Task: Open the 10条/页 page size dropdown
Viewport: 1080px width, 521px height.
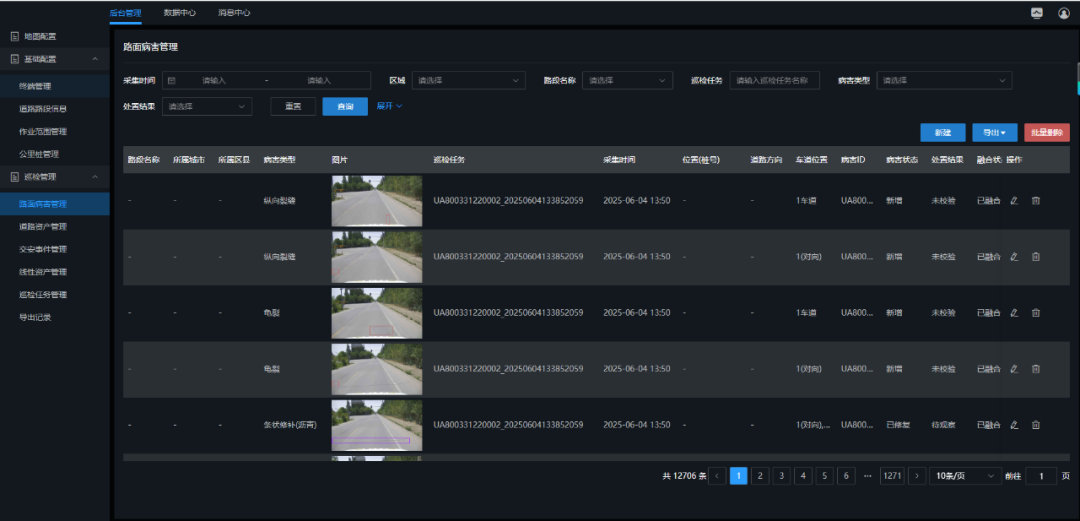Action: 964,476
